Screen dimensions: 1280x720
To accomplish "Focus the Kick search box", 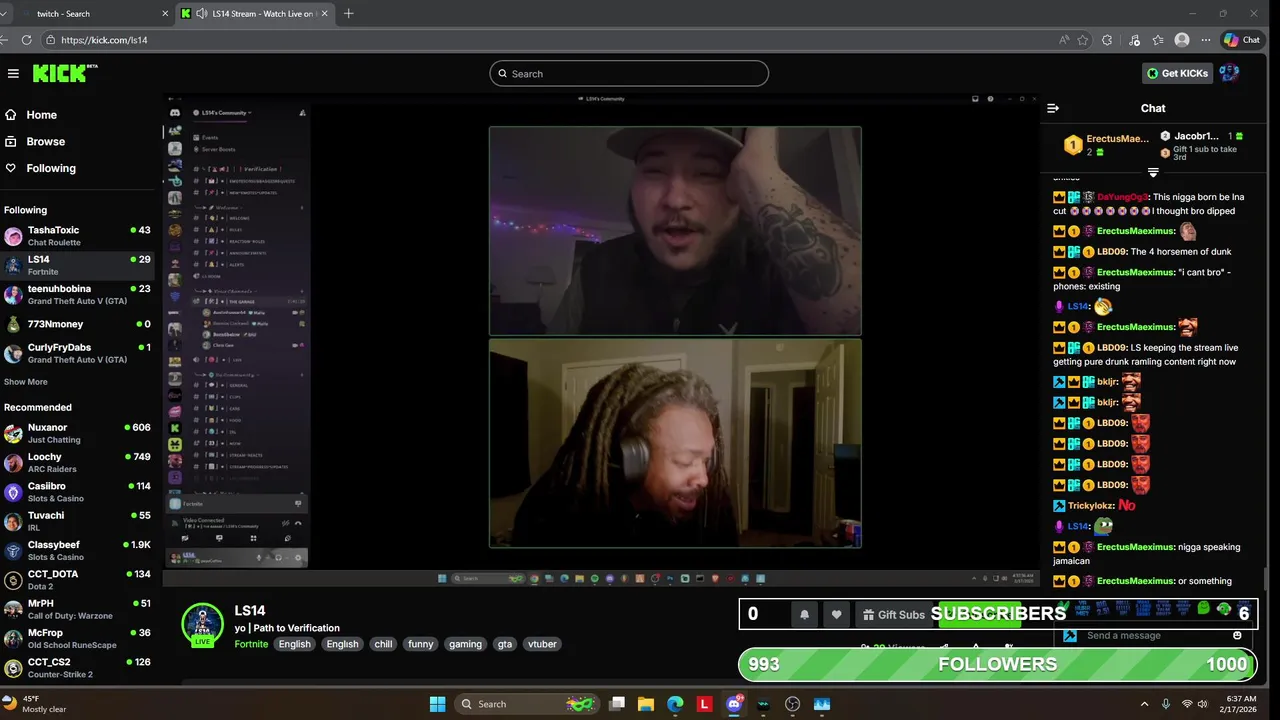I will coord(629,73).
